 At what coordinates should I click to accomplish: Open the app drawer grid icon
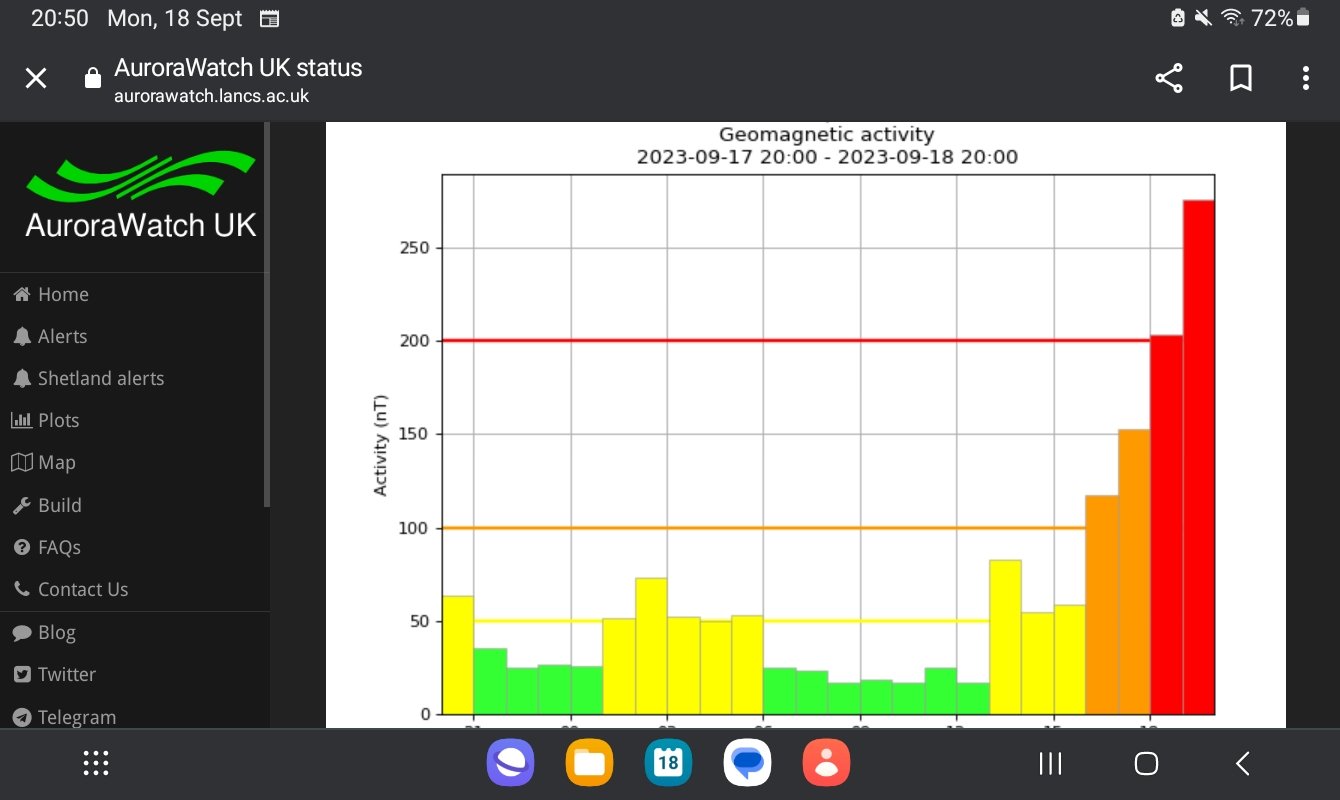(x=95, y=764)
